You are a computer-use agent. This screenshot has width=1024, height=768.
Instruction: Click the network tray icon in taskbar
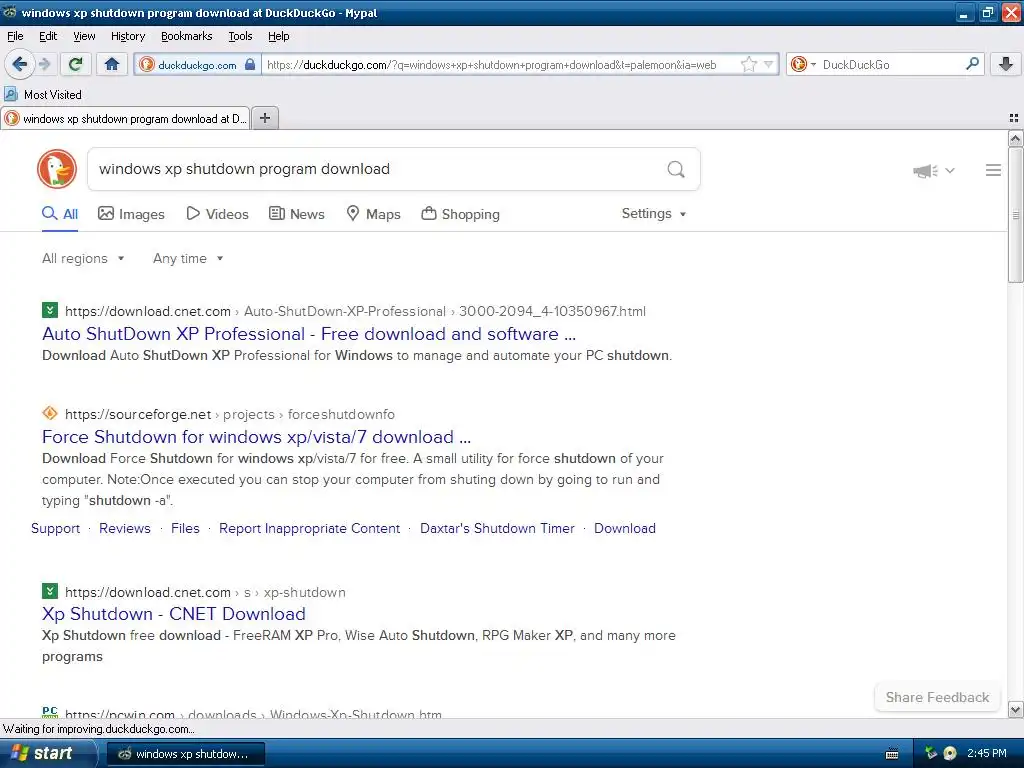point(931,753)
